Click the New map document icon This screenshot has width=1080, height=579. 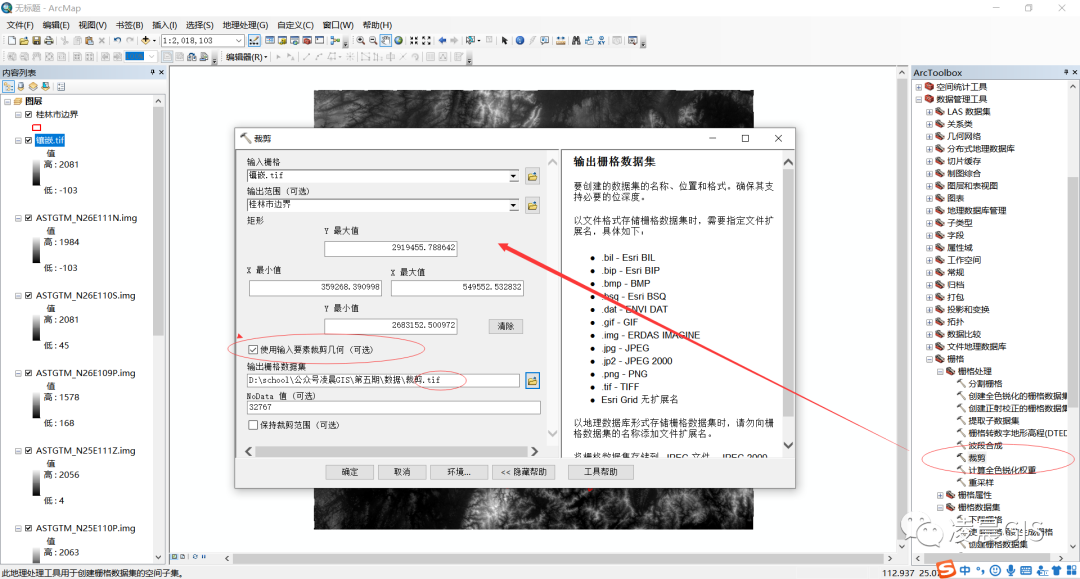pyautogui.click(x=12, y=41)
